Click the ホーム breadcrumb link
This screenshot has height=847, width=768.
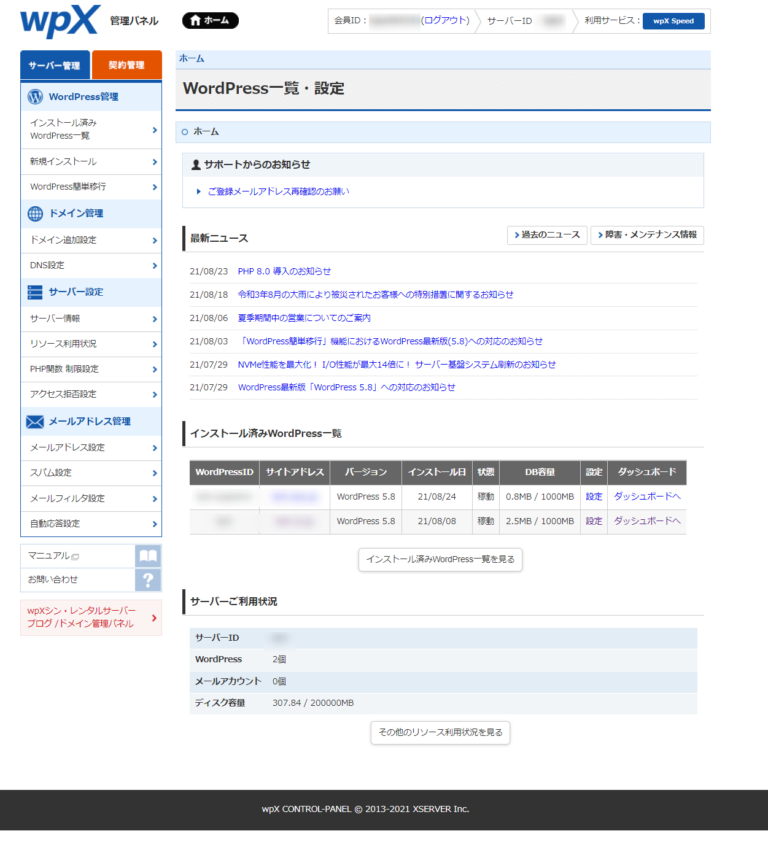[x=191, y=58]
